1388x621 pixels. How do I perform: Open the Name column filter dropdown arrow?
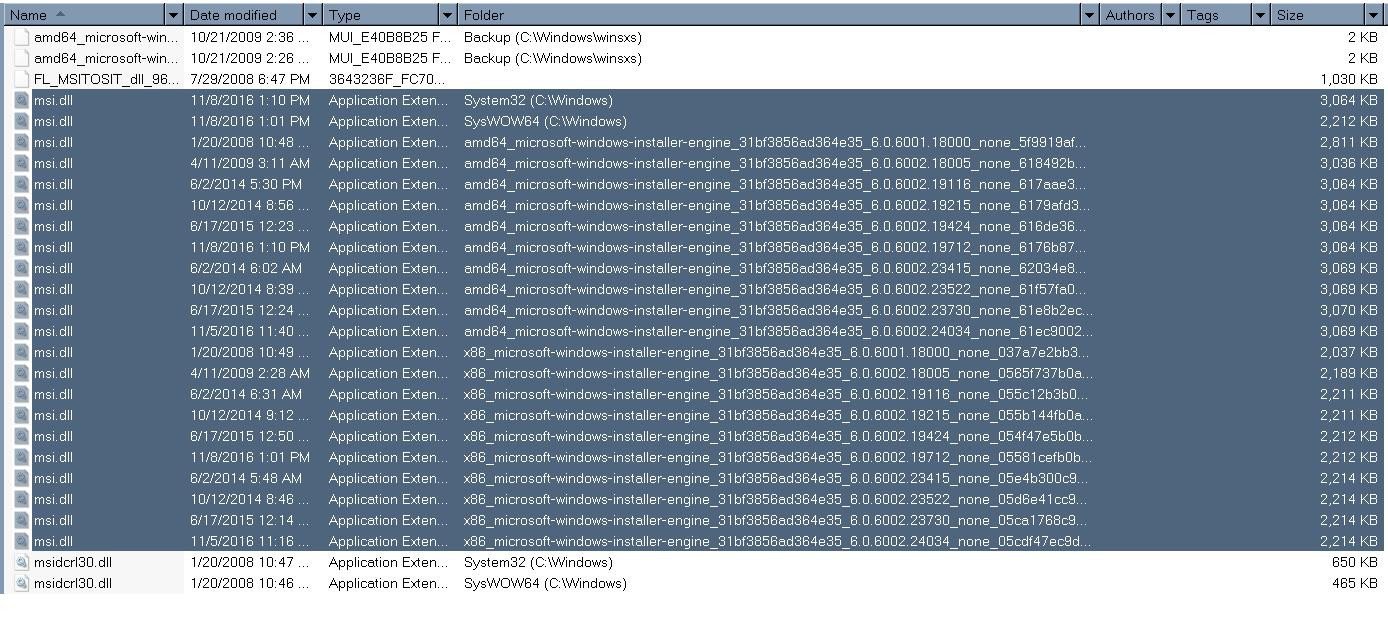174,15
